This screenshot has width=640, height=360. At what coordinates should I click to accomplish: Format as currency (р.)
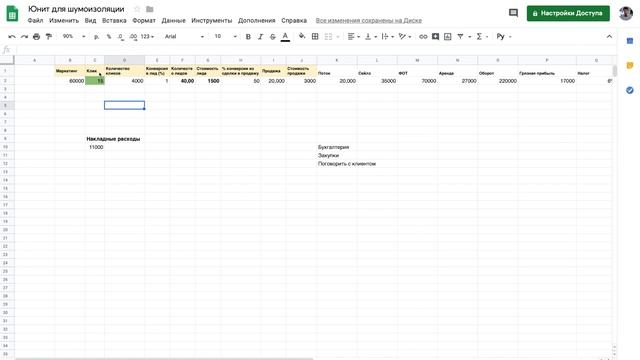click(x=96, y=37)
